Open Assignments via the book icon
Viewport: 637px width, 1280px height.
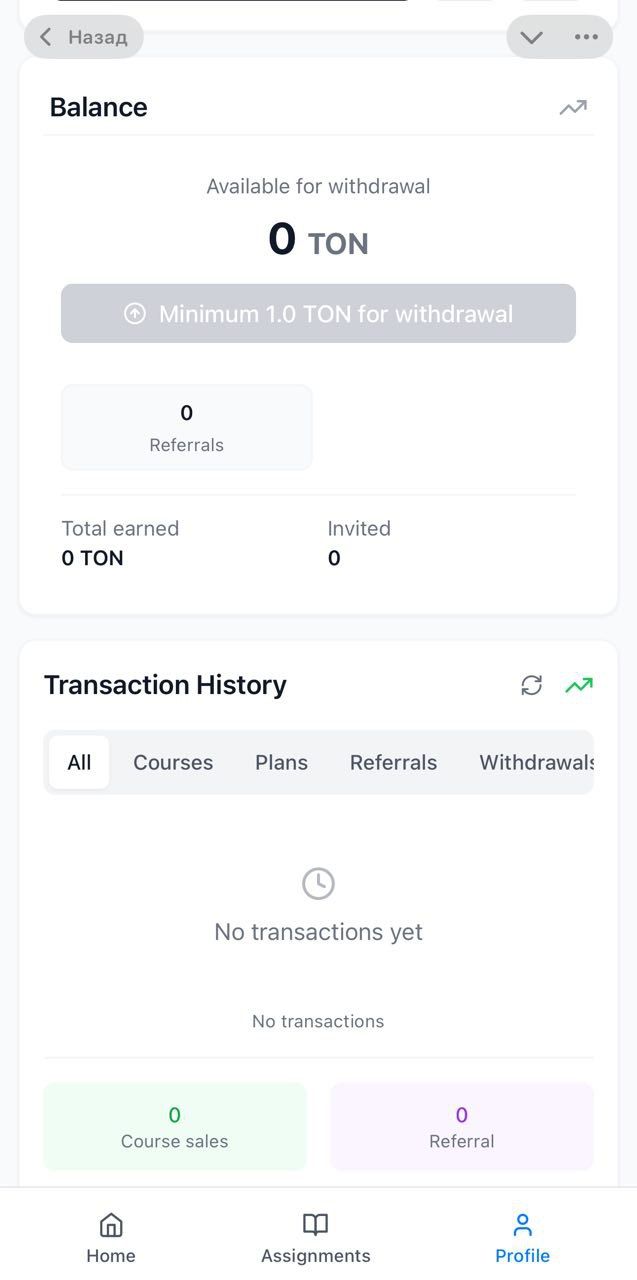click(x=315, y=1224)
